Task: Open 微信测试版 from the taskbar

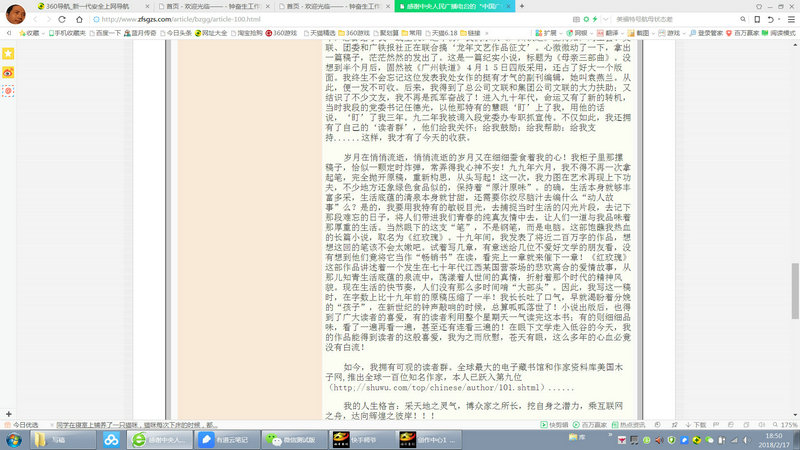Action: click(295, 440)
